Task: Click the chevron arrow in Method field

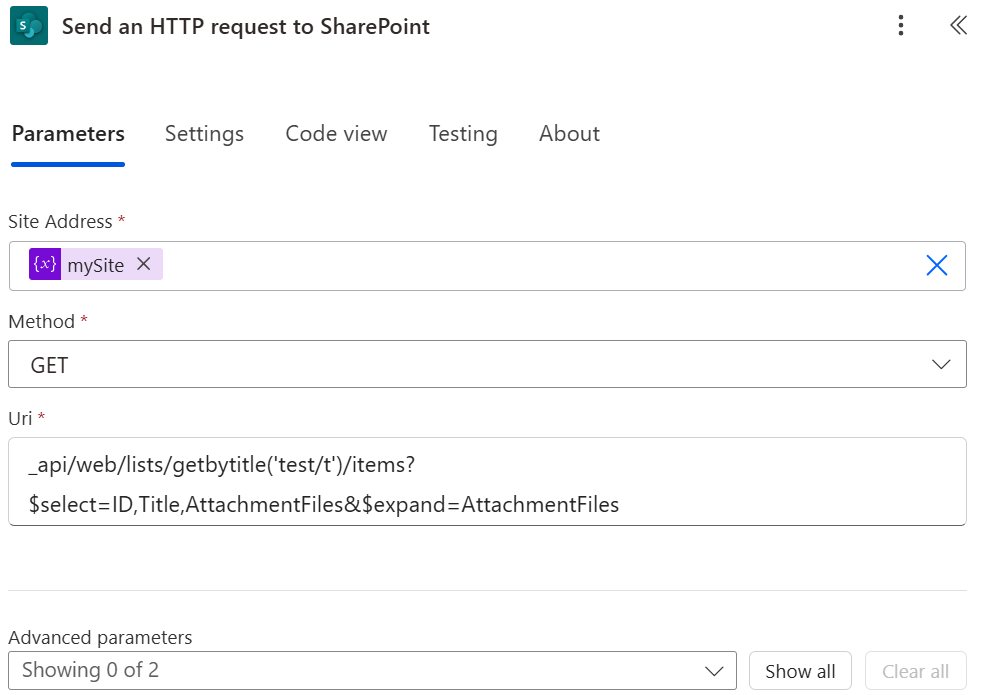Action: [941, 365]
